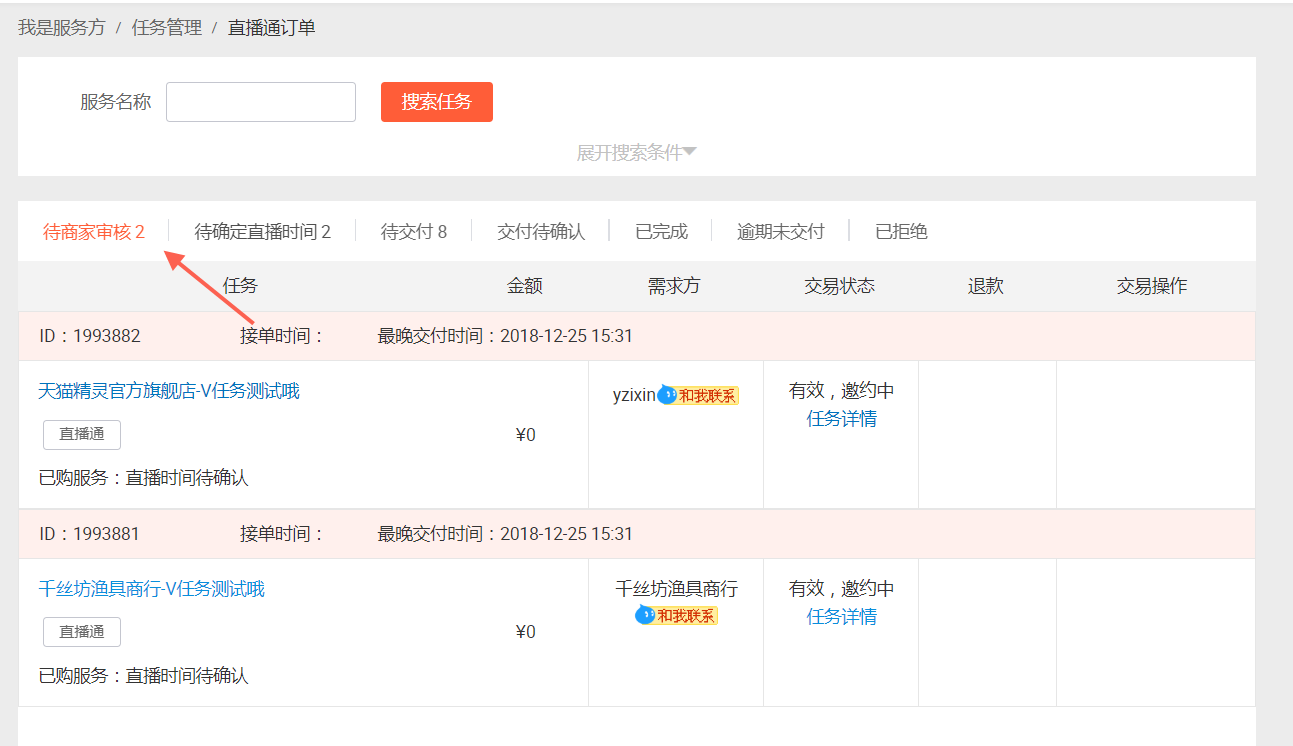Open 千丝坊渔具商行-V任务测试哦 task link
This screenshot has width=1293, height=746.
151,589
